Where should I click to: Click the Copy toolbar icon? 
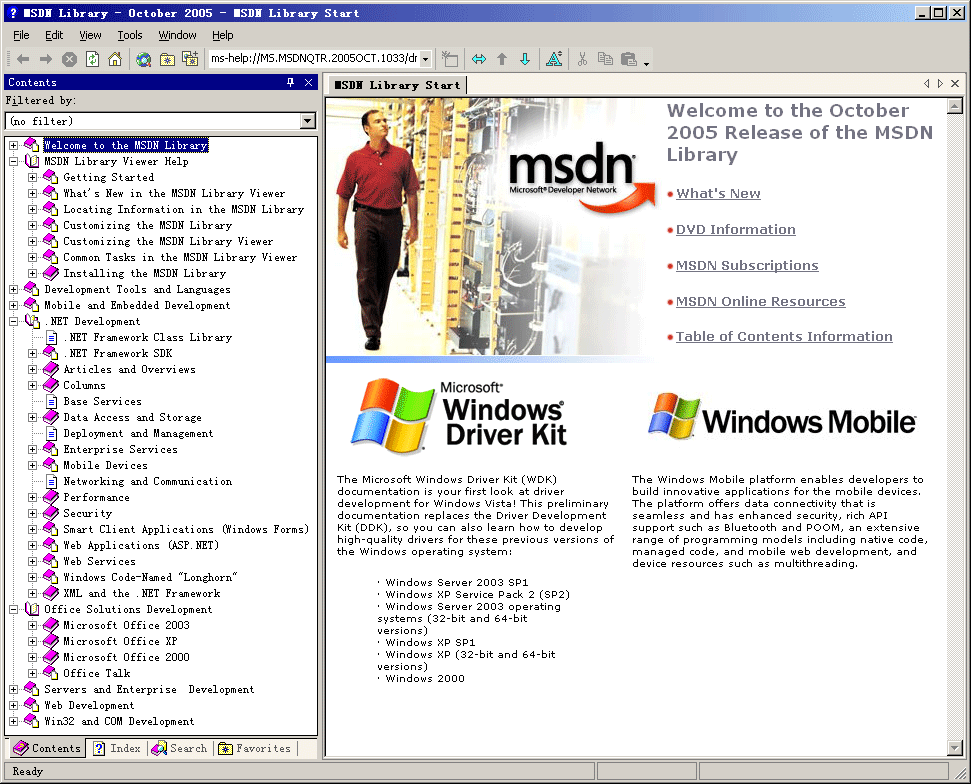[x=605, y=59]
